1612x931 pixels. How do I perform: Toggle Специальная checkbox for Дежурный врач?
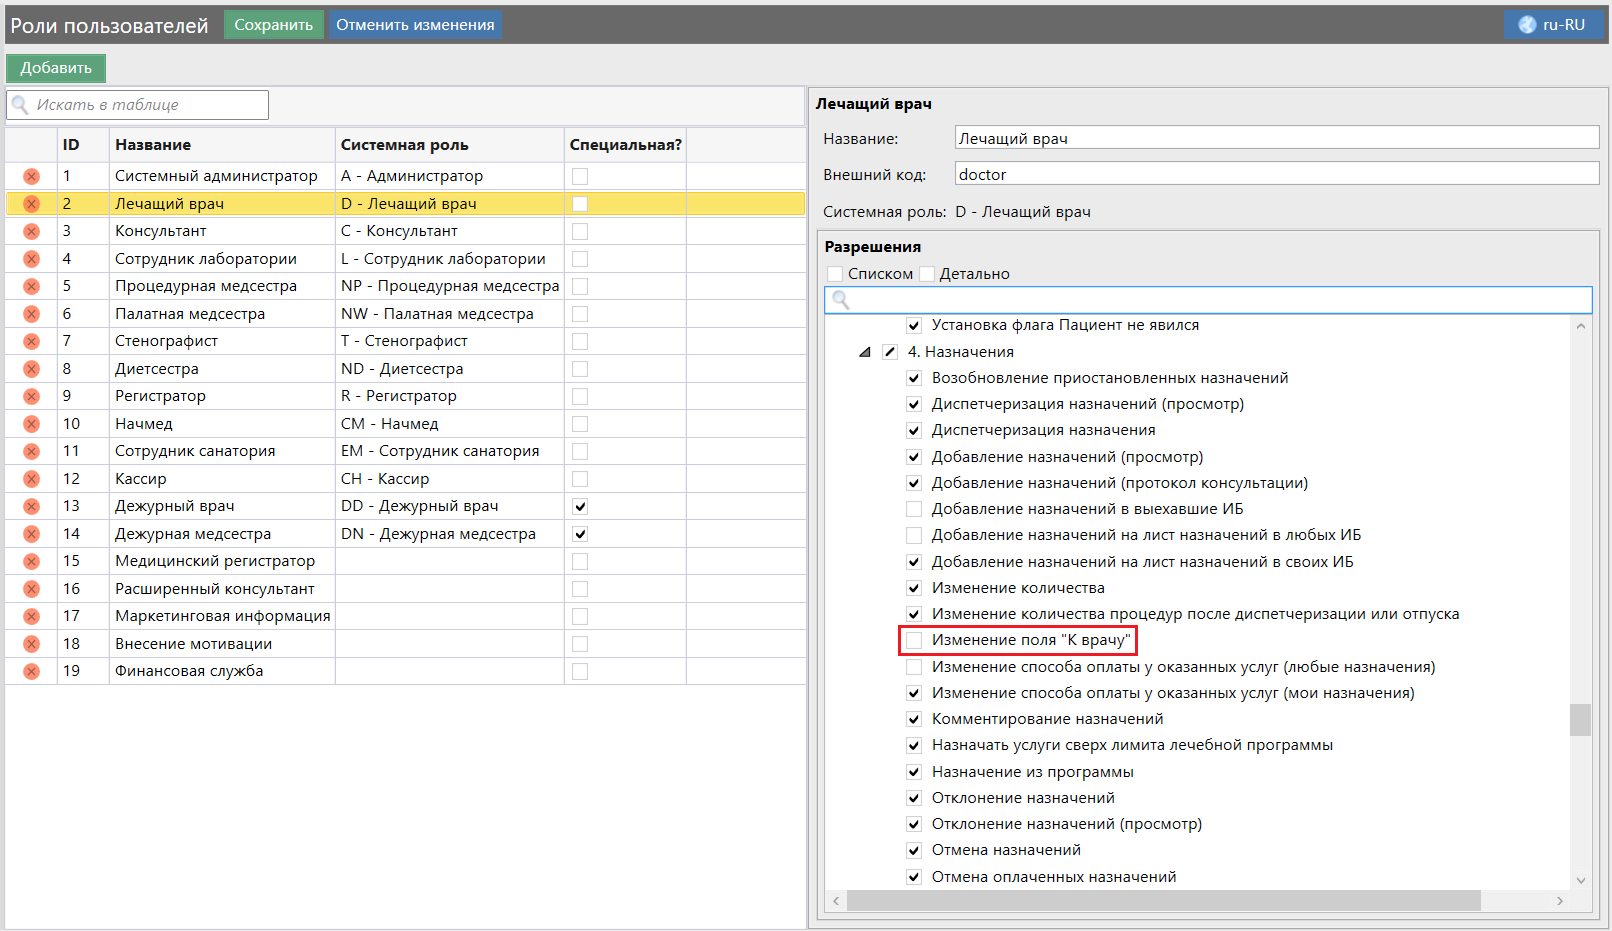click(580, 506)
